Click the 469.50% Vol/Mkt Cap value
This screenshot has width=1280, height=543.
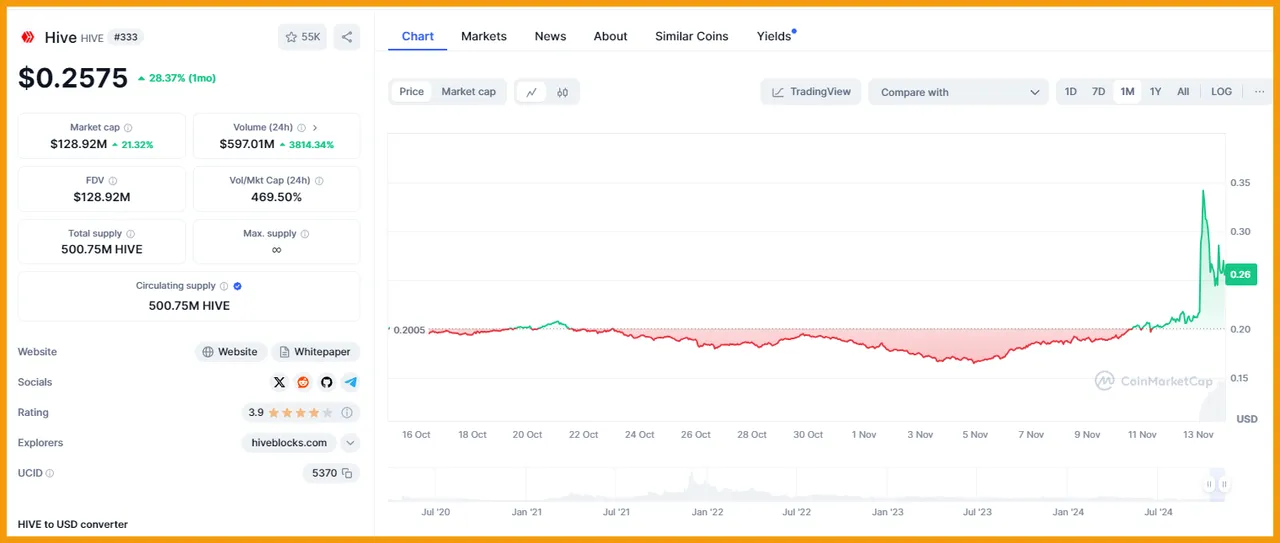[x=277, y=197]
